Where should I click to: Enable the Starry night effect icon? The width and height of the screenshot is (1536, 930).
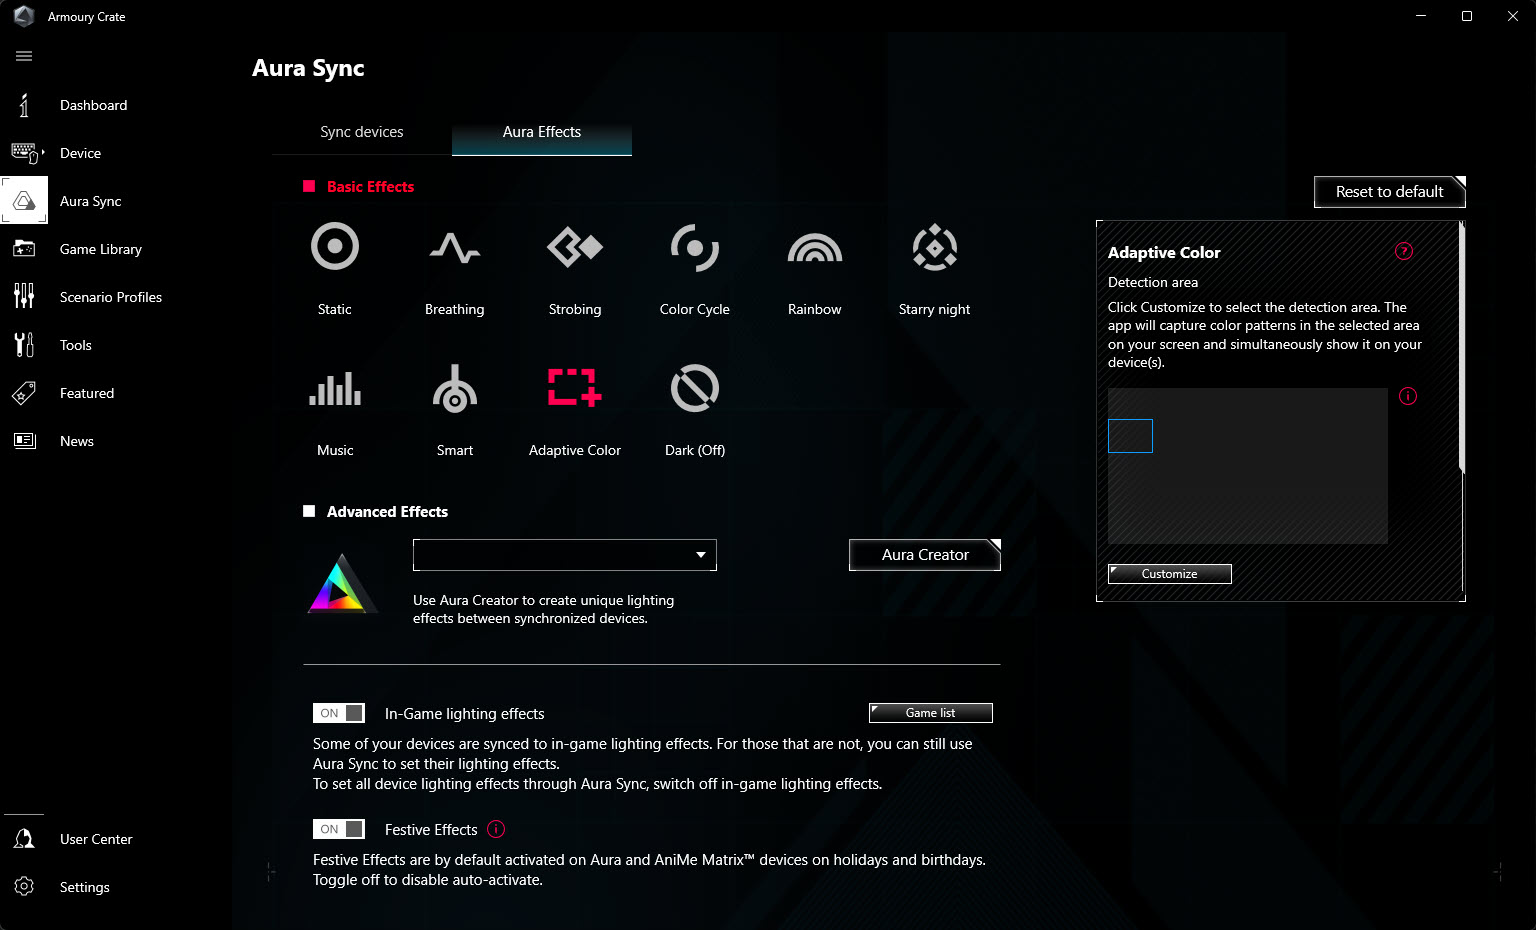[x=935, y=247]
